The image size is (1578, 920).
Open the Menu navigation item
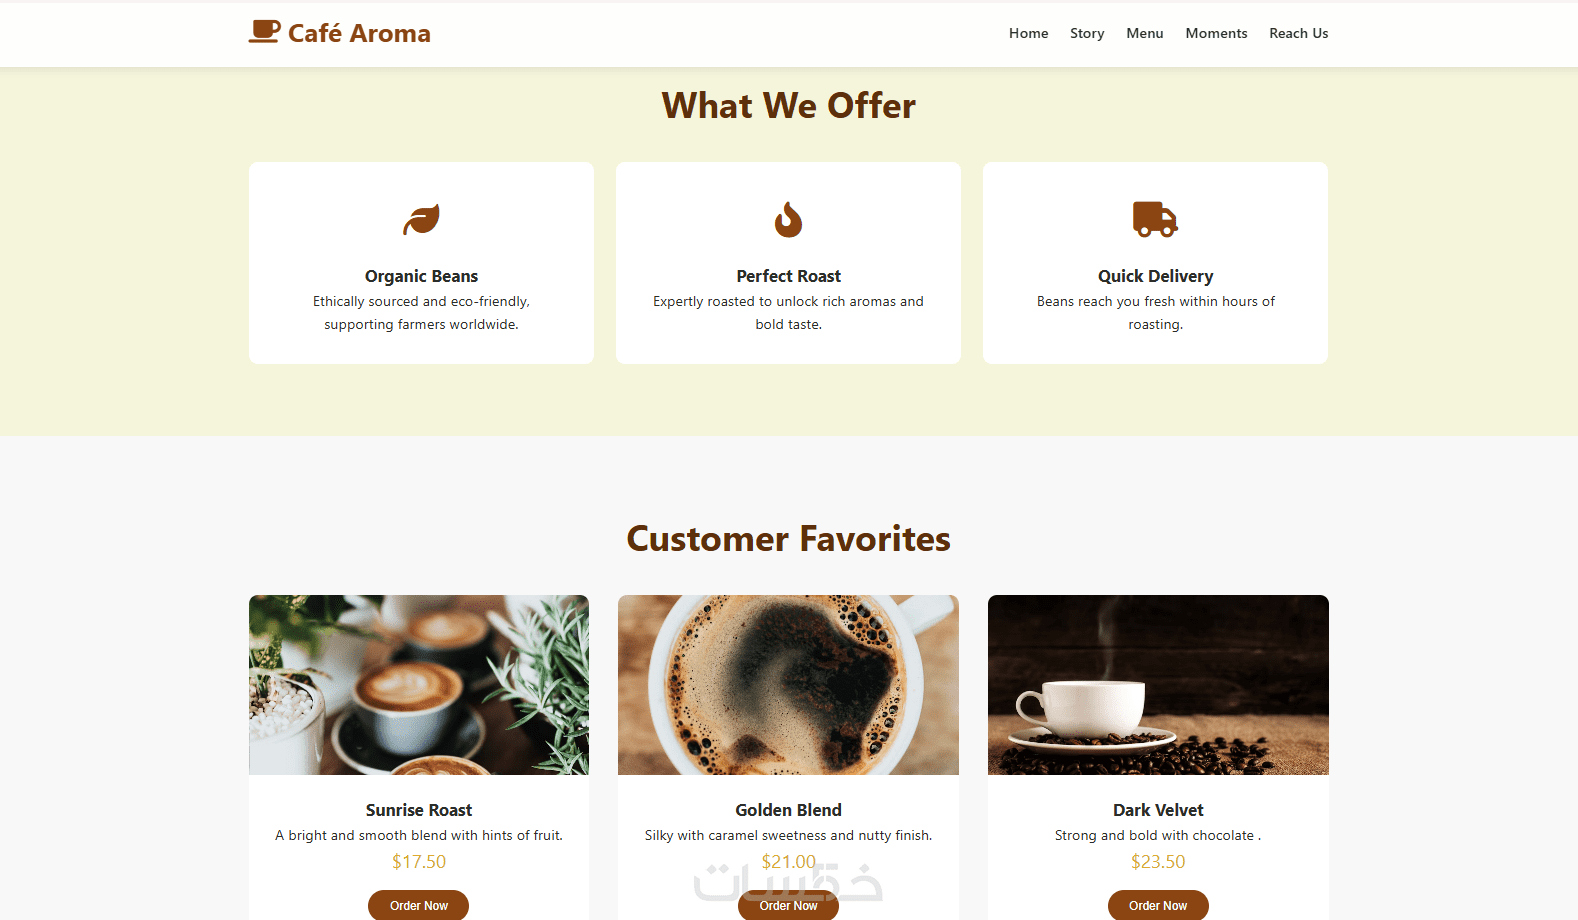click(x=1144, y=33)
